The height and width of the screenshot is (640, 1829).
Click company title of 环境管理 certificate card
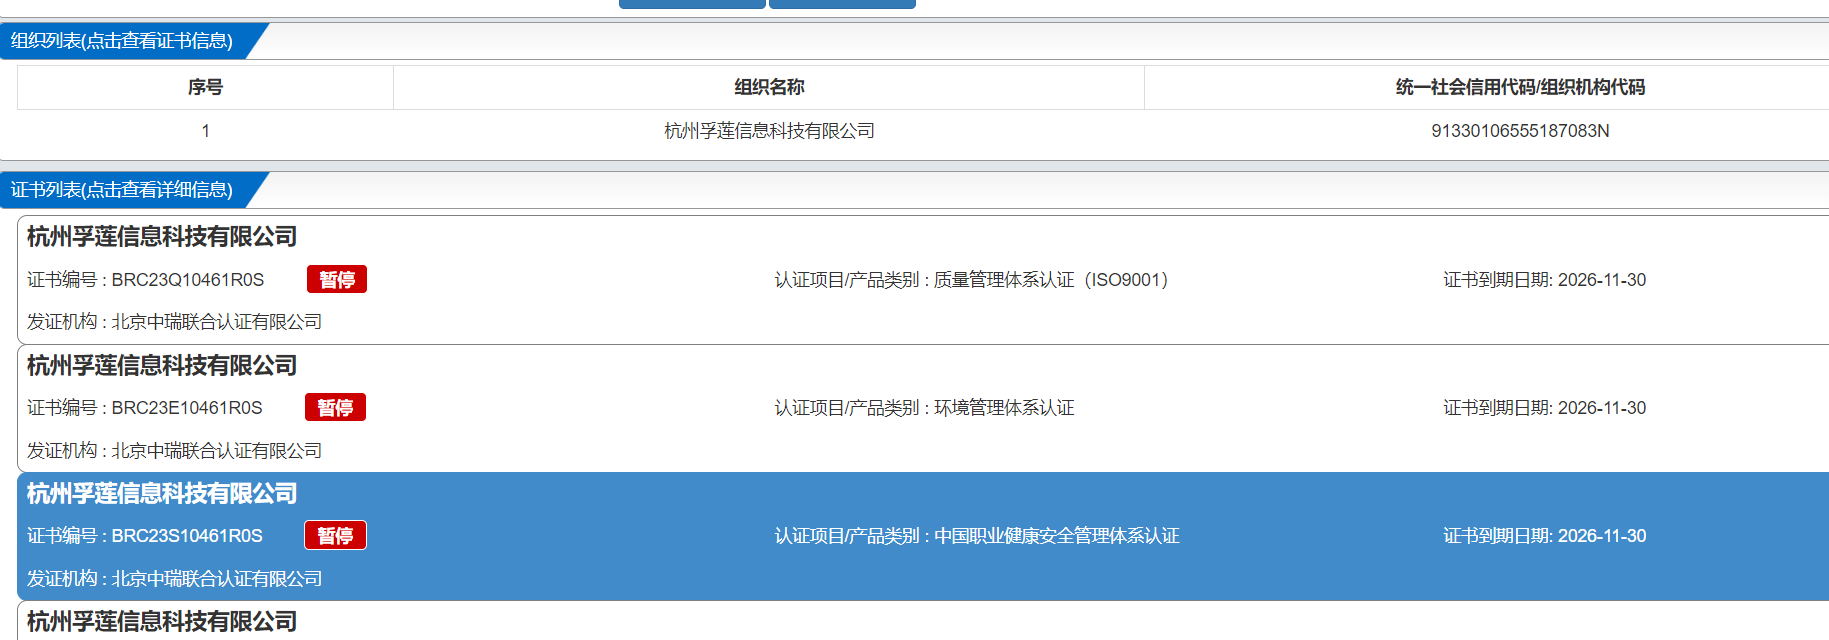point(162,366)
